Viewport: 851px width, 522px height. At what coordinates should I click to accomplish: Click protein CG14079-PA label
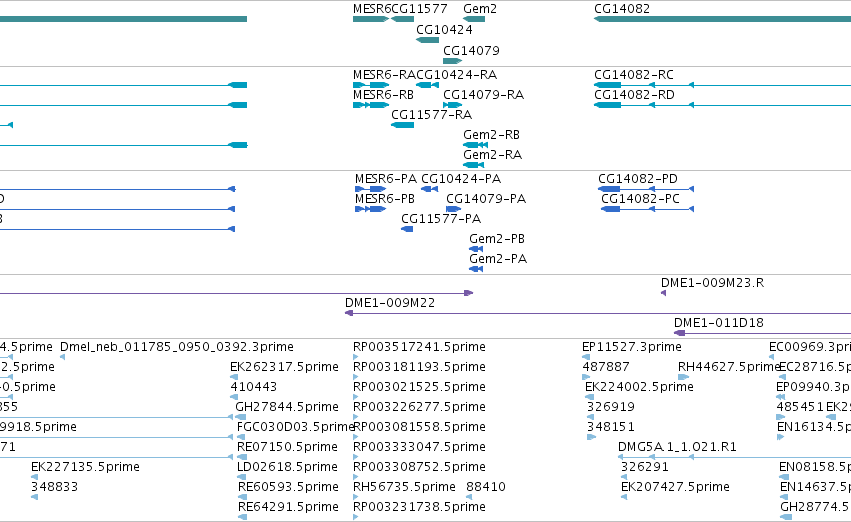[x=486, y=199]
